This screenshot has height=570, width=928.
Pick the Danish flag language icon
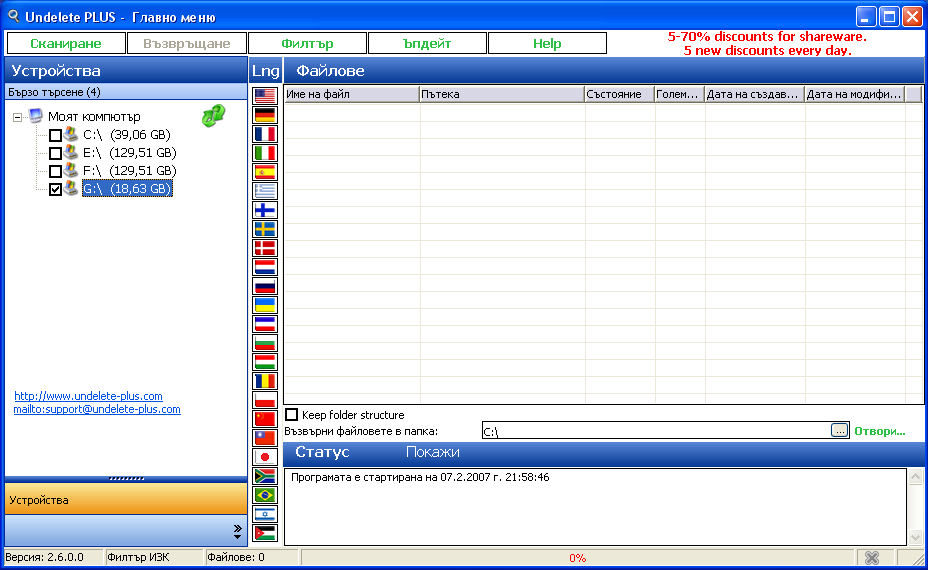[x=265, y=247]
